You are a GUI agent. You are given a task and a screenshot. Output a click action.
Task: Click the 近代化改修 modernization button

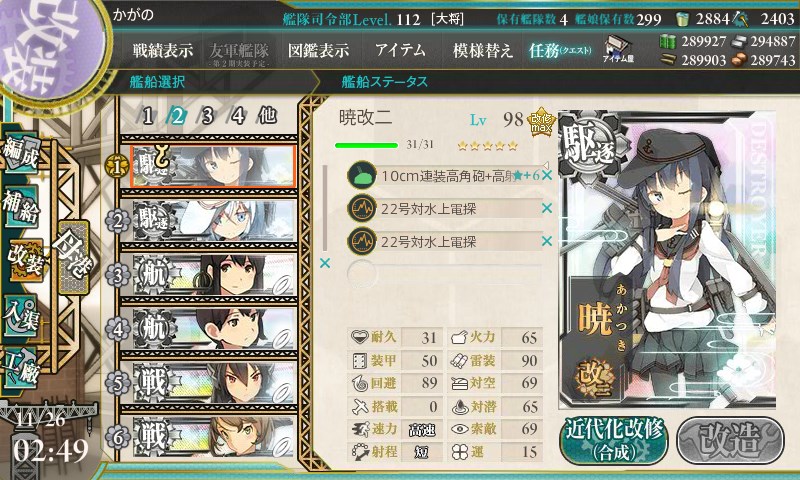pos(614,440)
